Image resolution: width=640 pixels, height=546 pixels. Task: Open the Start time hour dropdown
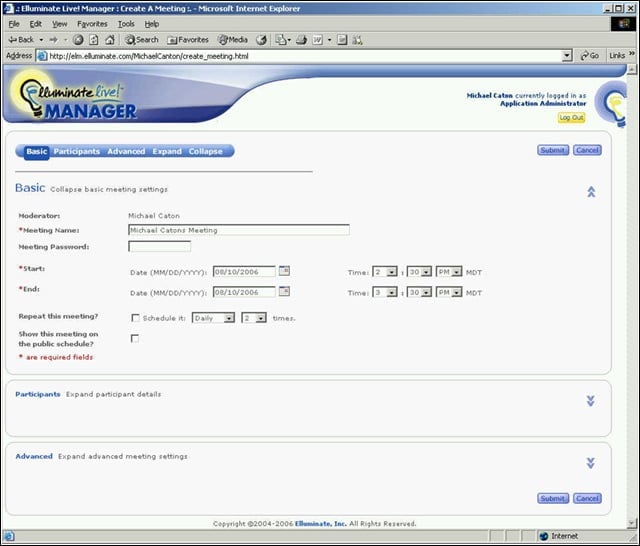385,272
